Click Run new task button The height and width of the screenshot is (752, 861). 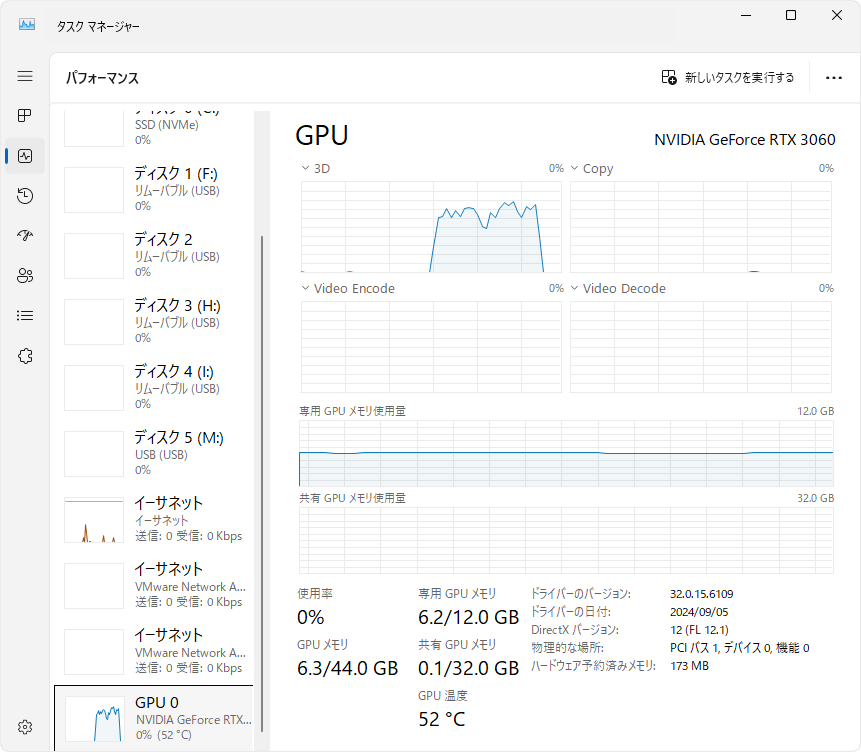click(728, 78)
